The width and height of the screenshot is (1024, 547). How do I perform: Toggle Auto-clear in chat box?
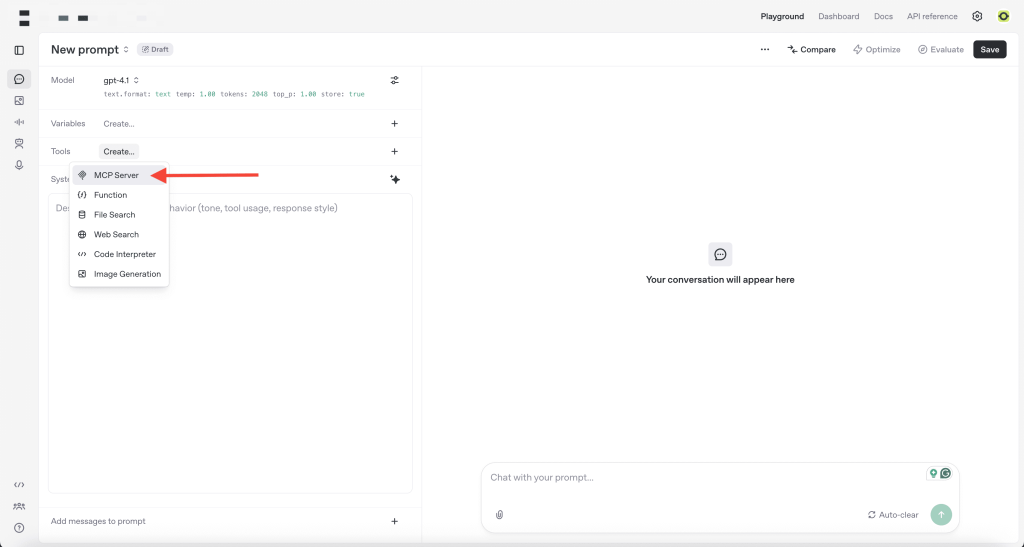click(x=892, y=515)
